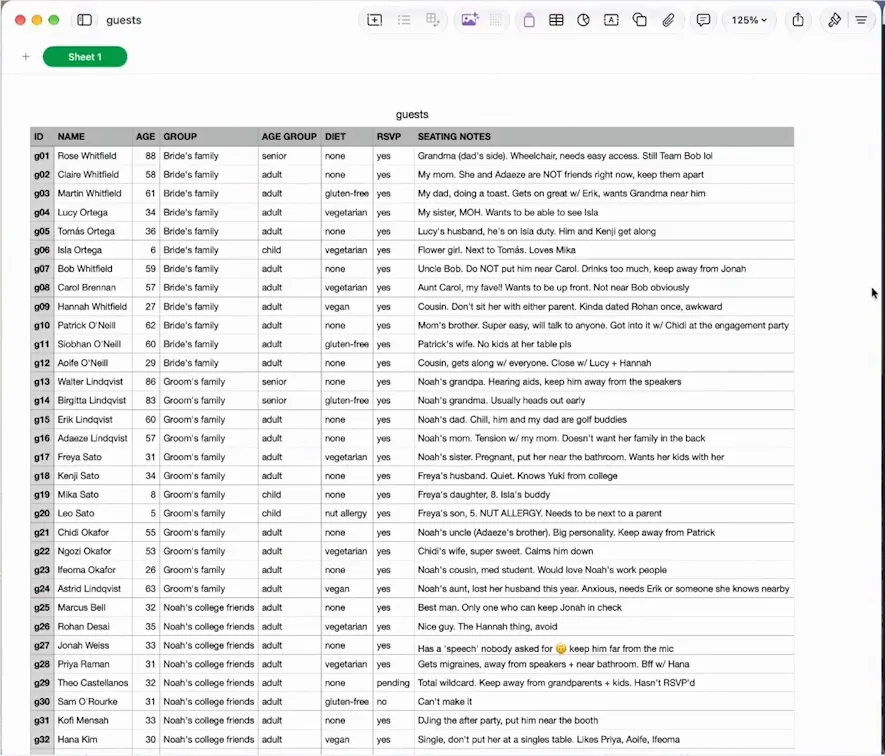This screenshot has width=885, height=756.
Task: Click the table-with-arrow toolbar icon
Action: [433, 20]
